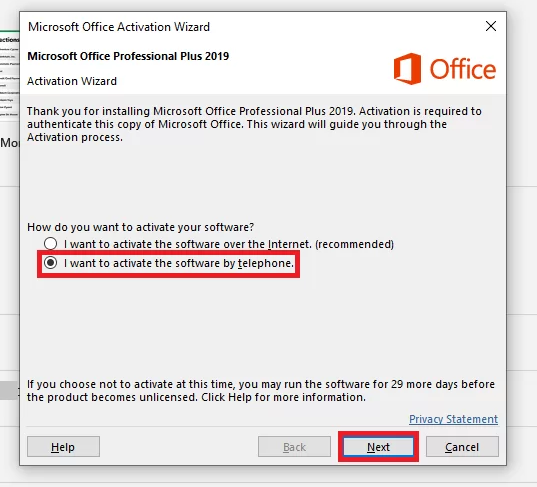Click the gray bar in background window
537x487 pixels.
tap(9, 390)
